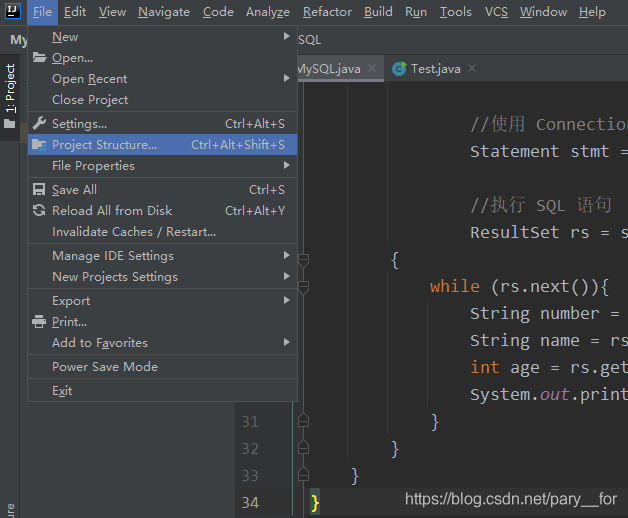Choose Exit from the File menu
Screen dimensions: 628x518
coord(62,391)
